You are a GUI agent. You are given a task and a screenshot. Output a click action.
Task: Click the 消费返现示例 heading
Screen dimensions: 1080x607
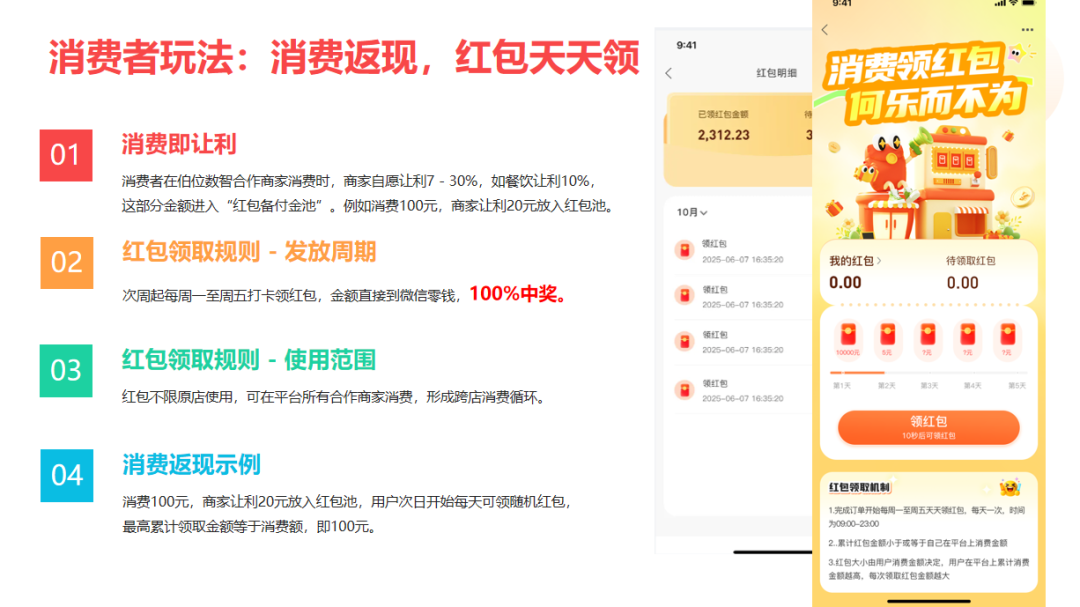191,465
